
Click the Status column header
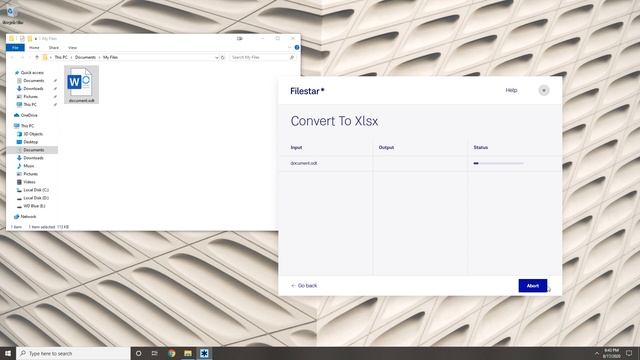pos(480,147)
